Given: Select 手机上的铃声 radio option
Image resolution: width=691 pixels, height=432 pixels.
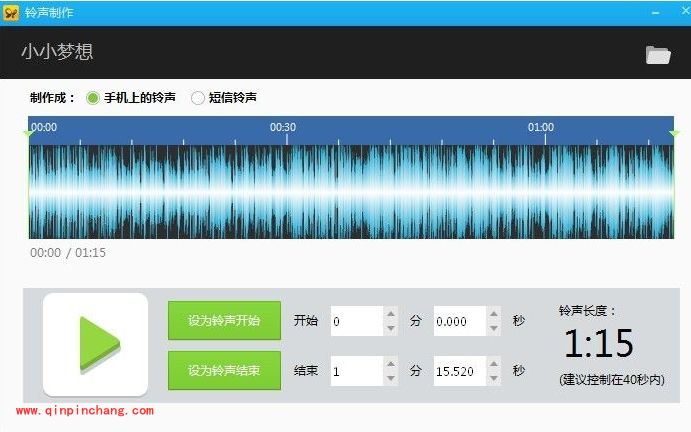Looking at the screenshot, I should pos(93,97).
